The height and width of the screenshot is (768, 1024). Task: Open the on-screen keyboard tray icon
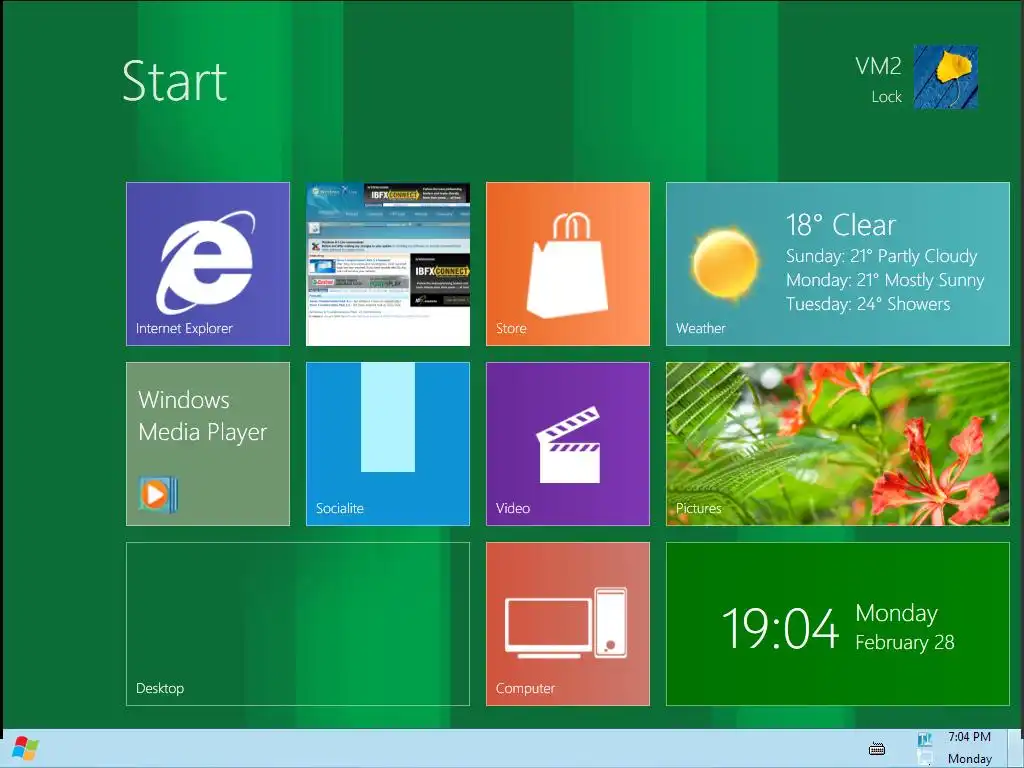click(x=877, y=748)
